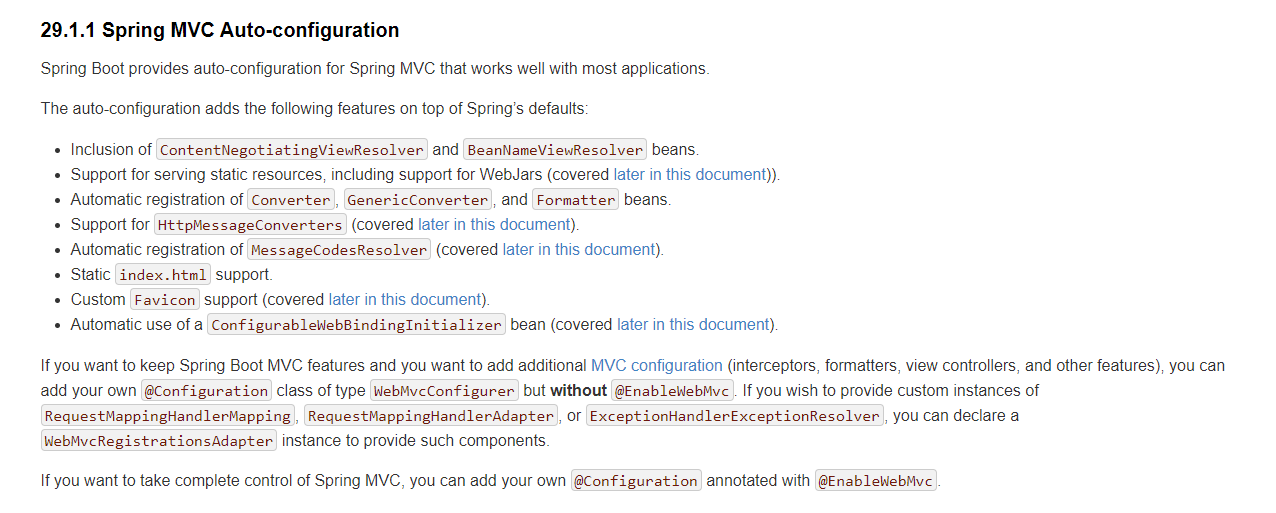
Task: Click the ExceptionHandlerExceptionResolver code term
Action: [735, 416]
